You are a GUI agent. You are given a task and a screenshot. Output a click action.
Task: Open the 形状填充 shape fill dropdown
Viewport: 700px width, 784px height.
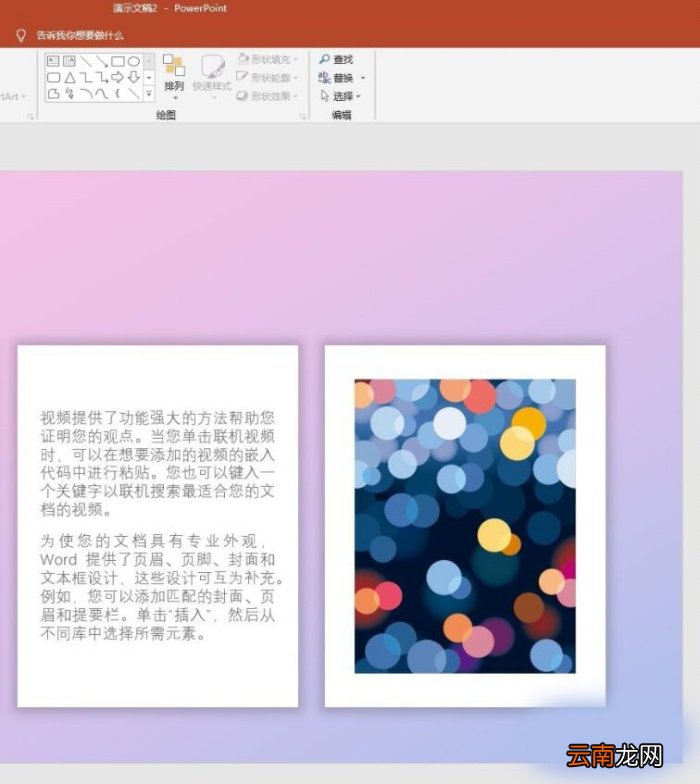tap(267, 60)
